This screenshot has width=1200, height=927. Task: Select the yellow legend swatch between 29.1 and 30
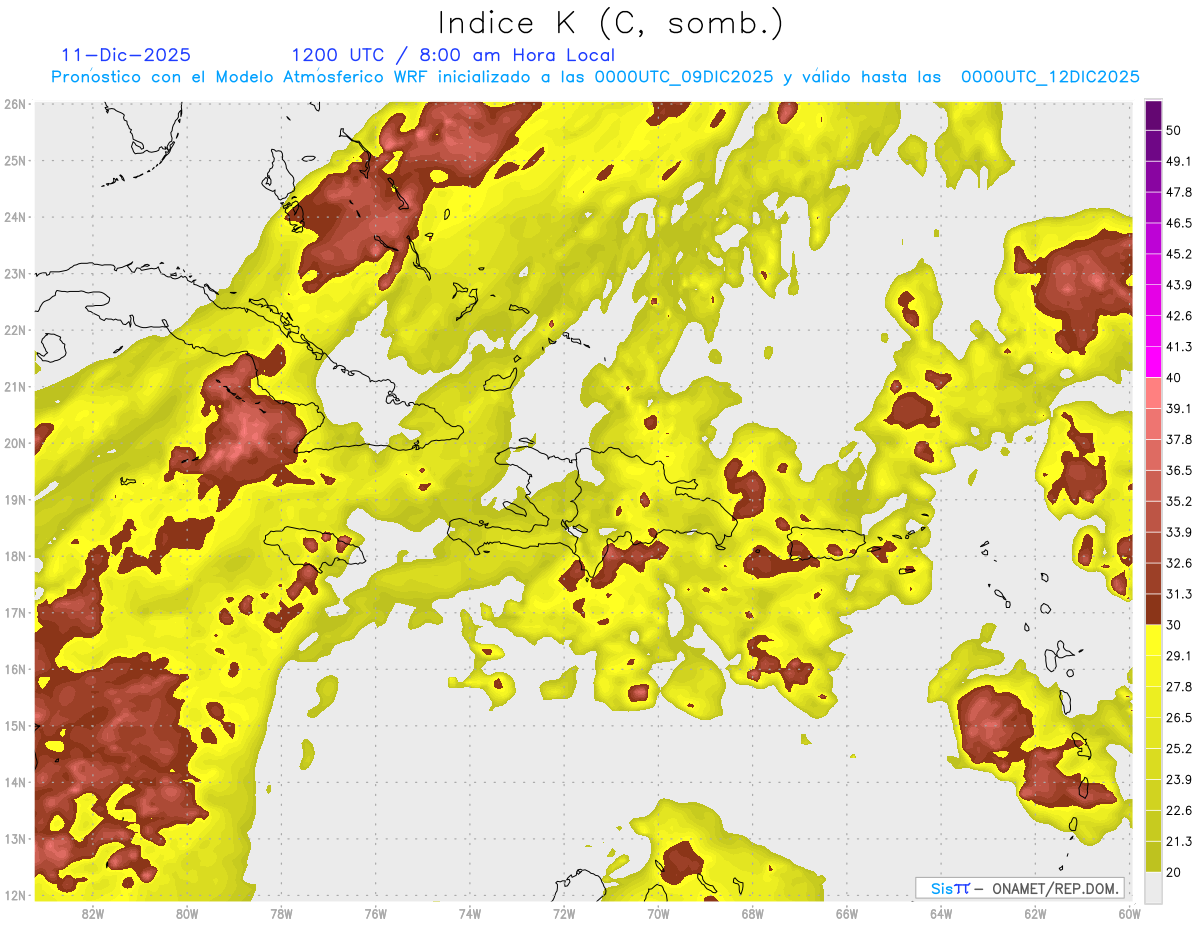(1154, 640)
